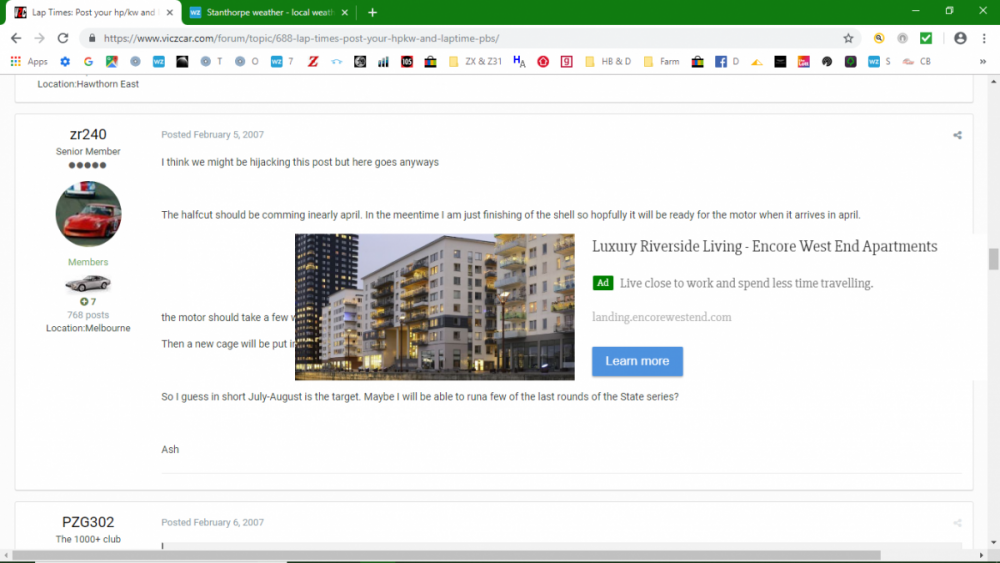Open the Google Maps bookmark
1000x563 pixels.
112,61
